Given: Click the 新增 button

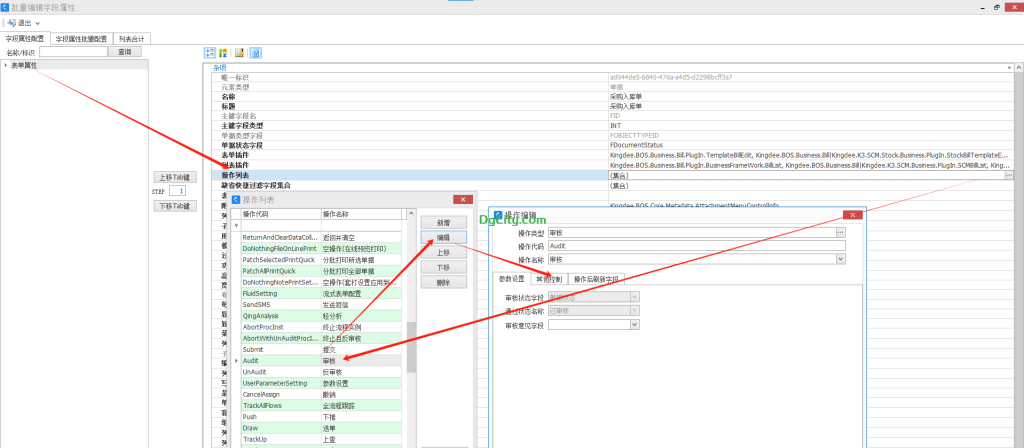Looking at the screenshot, I should 443,222.
